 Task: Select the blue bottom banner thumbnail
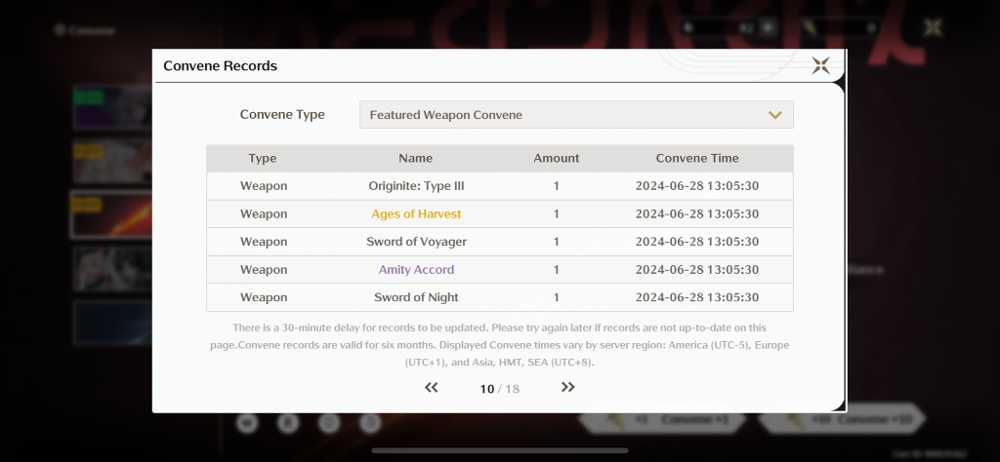(x=112, y=322)
